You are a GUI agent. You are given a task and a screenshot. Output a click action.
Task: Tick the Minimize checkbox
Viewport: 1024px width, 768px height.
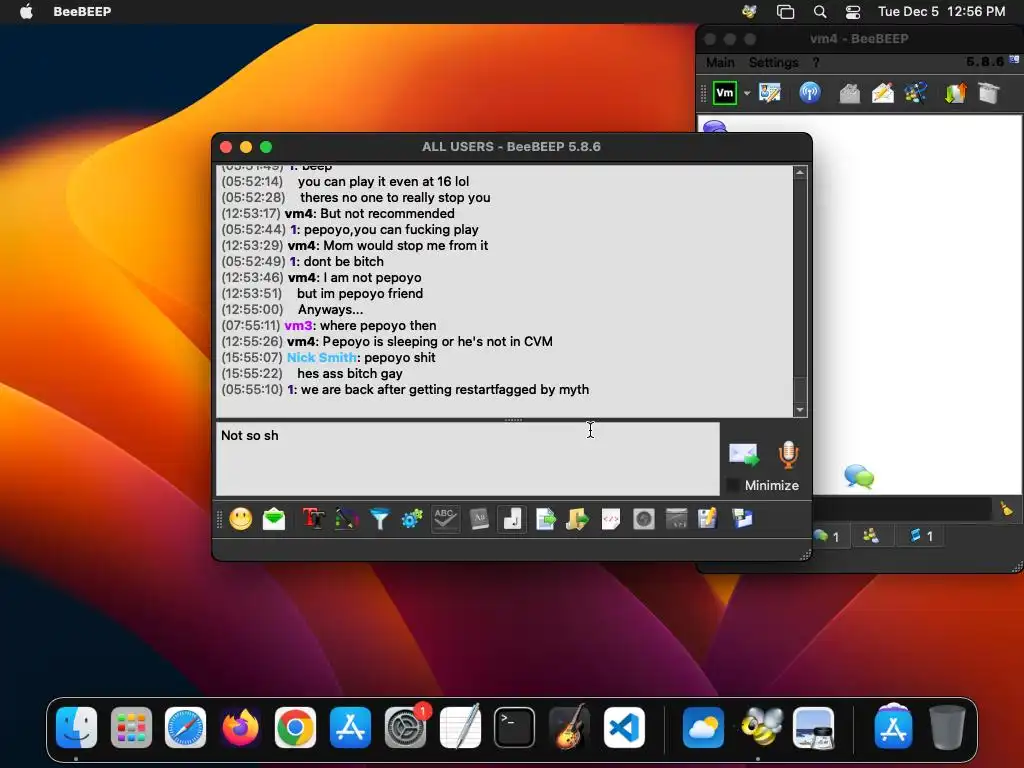[x=733, y=485]
